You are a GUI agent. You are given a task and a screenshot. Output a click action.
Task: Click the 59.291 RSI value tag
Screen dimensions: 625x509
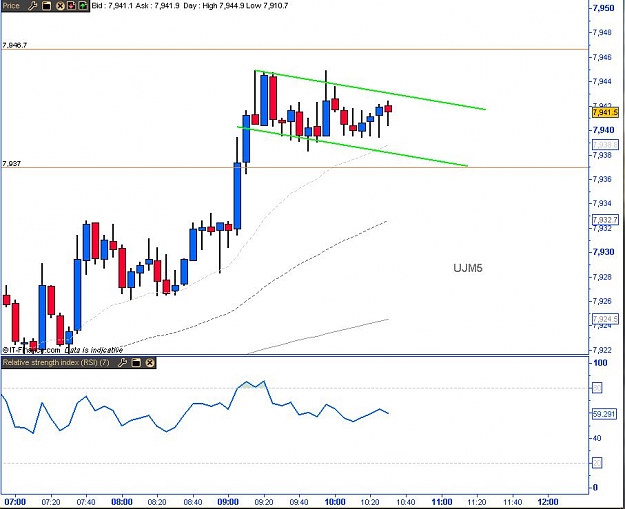[x=604, y=414]
